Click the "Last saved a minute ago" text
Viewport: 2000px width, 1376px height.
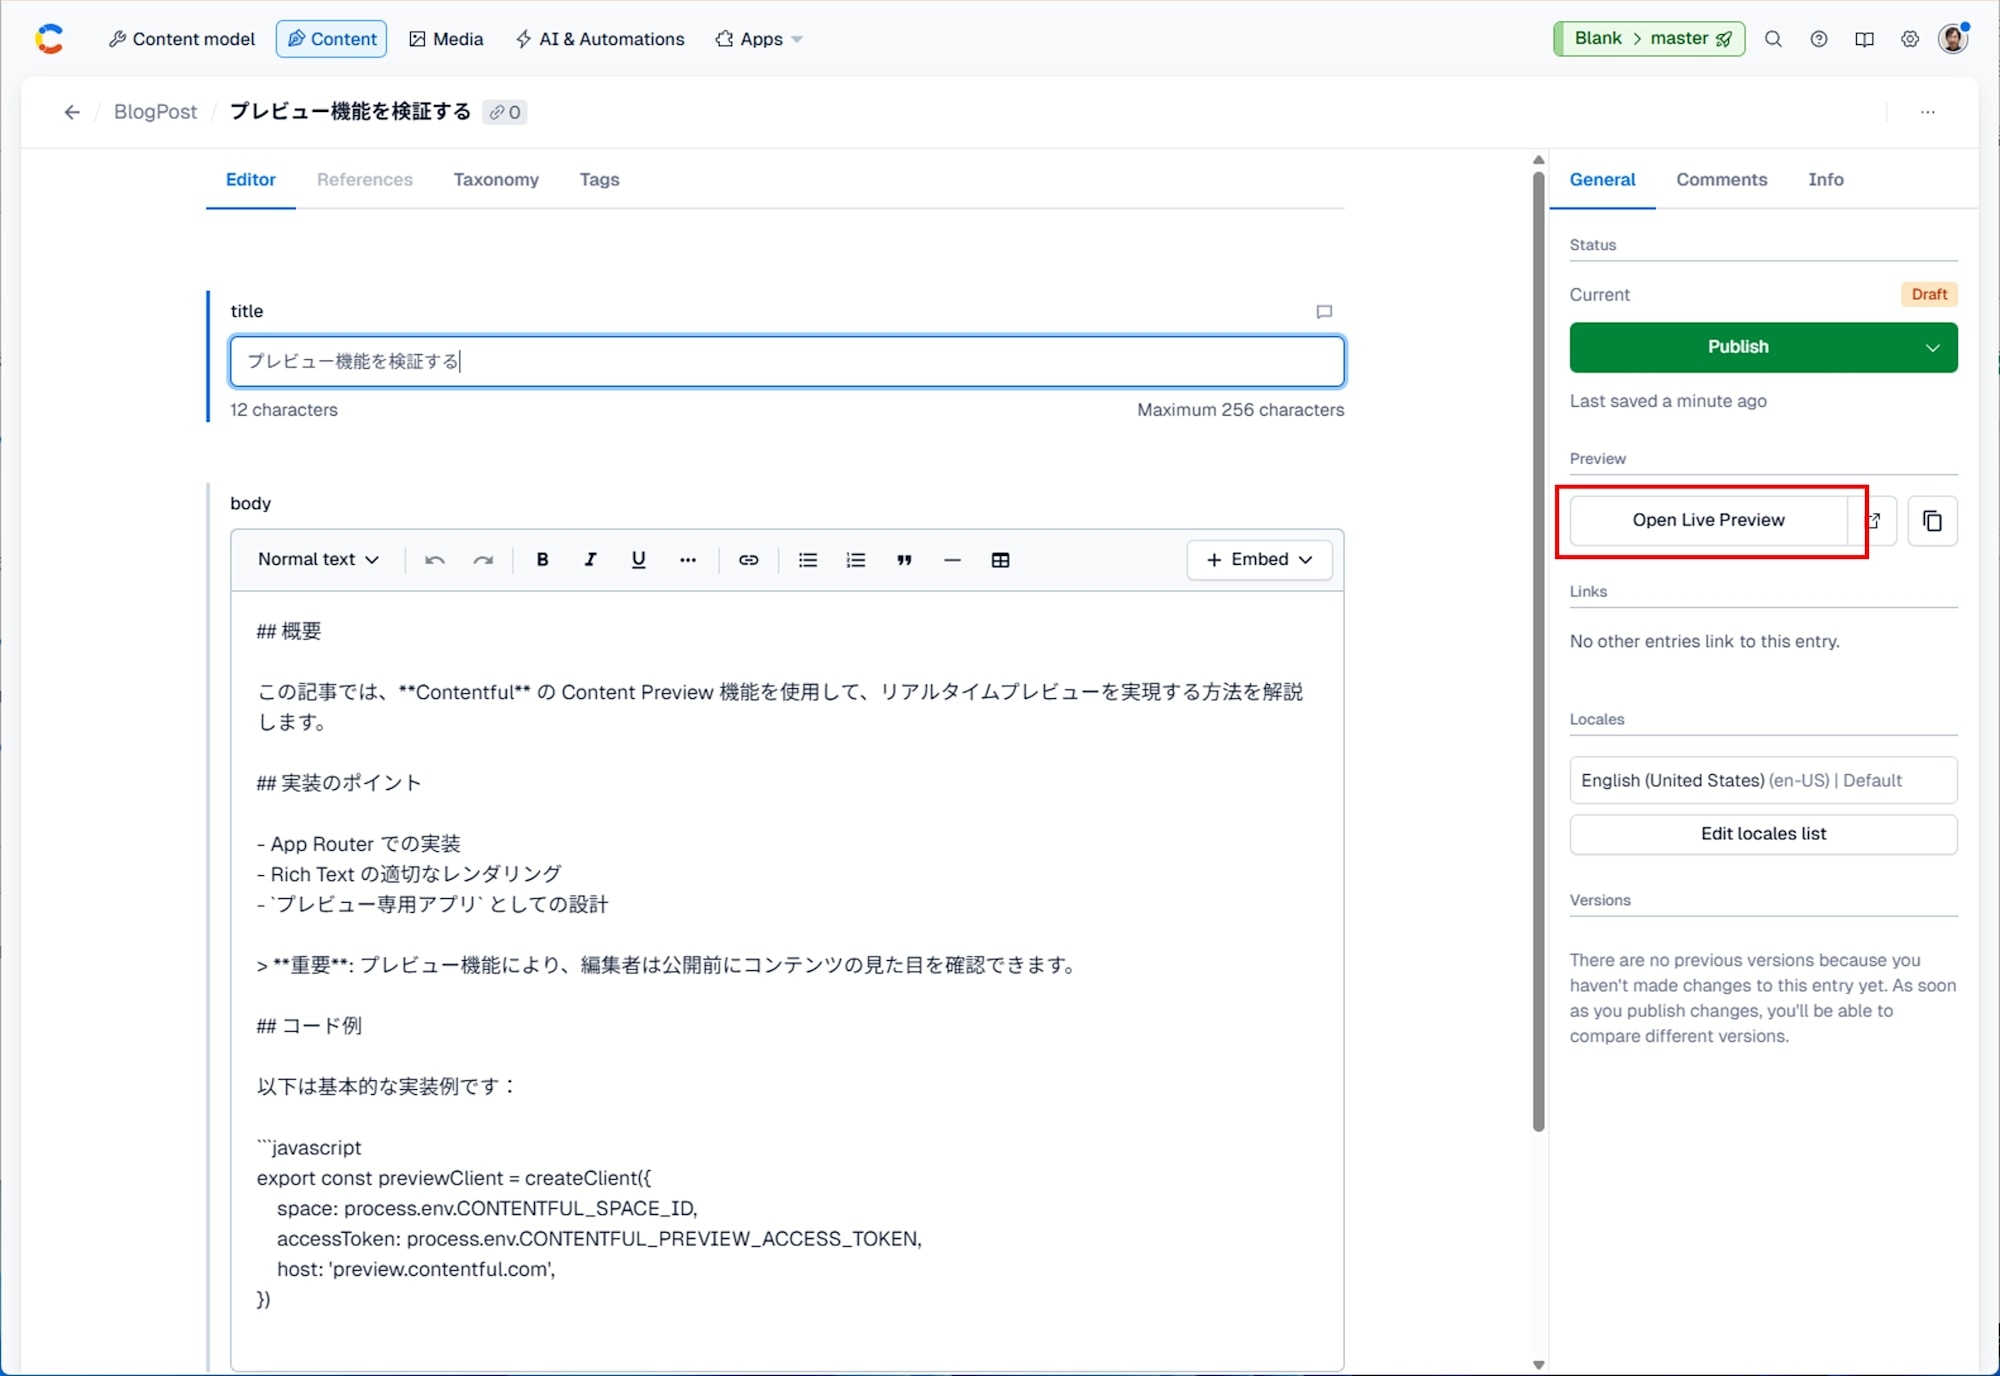[x=1667, y=401]
